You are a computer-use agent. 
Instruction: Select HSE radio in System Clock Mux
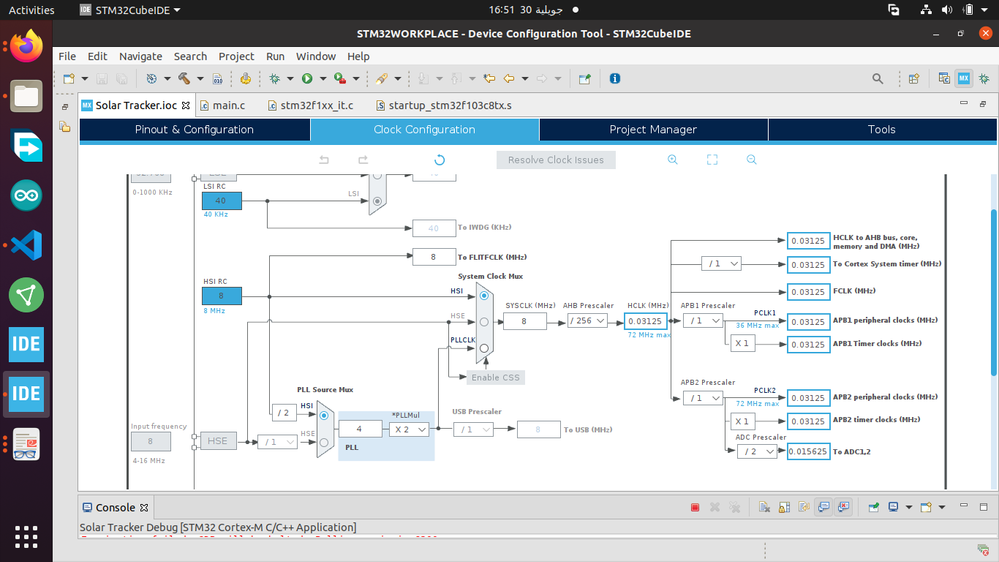pyautogui.click(x=484, y=322)
